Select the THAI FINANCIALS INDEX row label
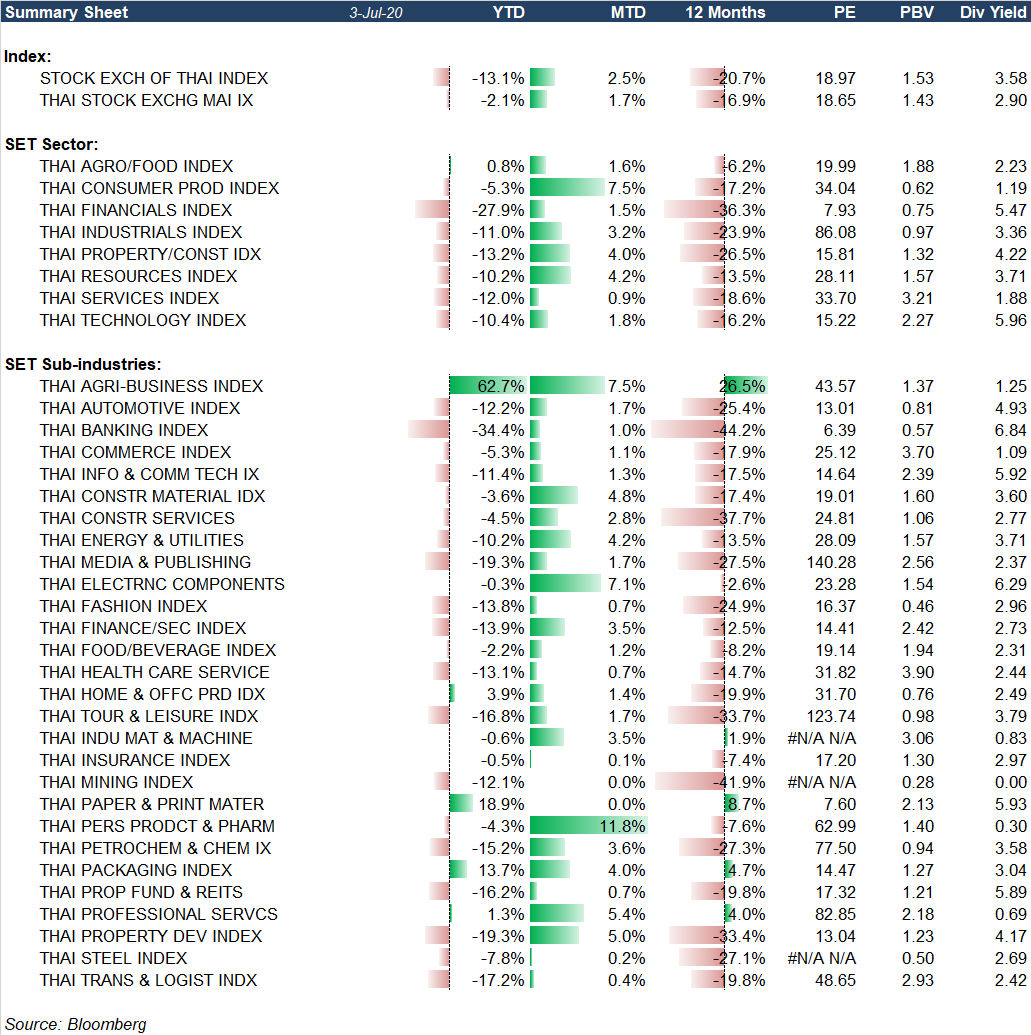1031x1035 pixels. [x=136, y=210]
